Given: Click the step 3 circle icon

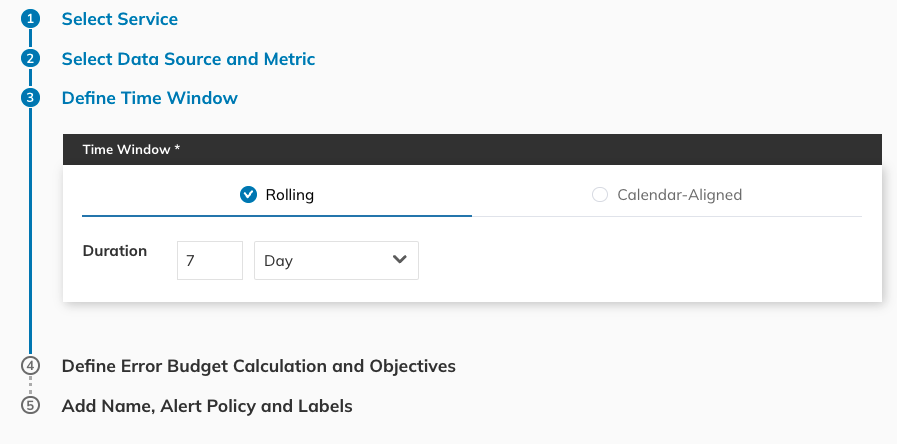Looking at the screenshot, I should pyautogui.click(x=31, y=98).
